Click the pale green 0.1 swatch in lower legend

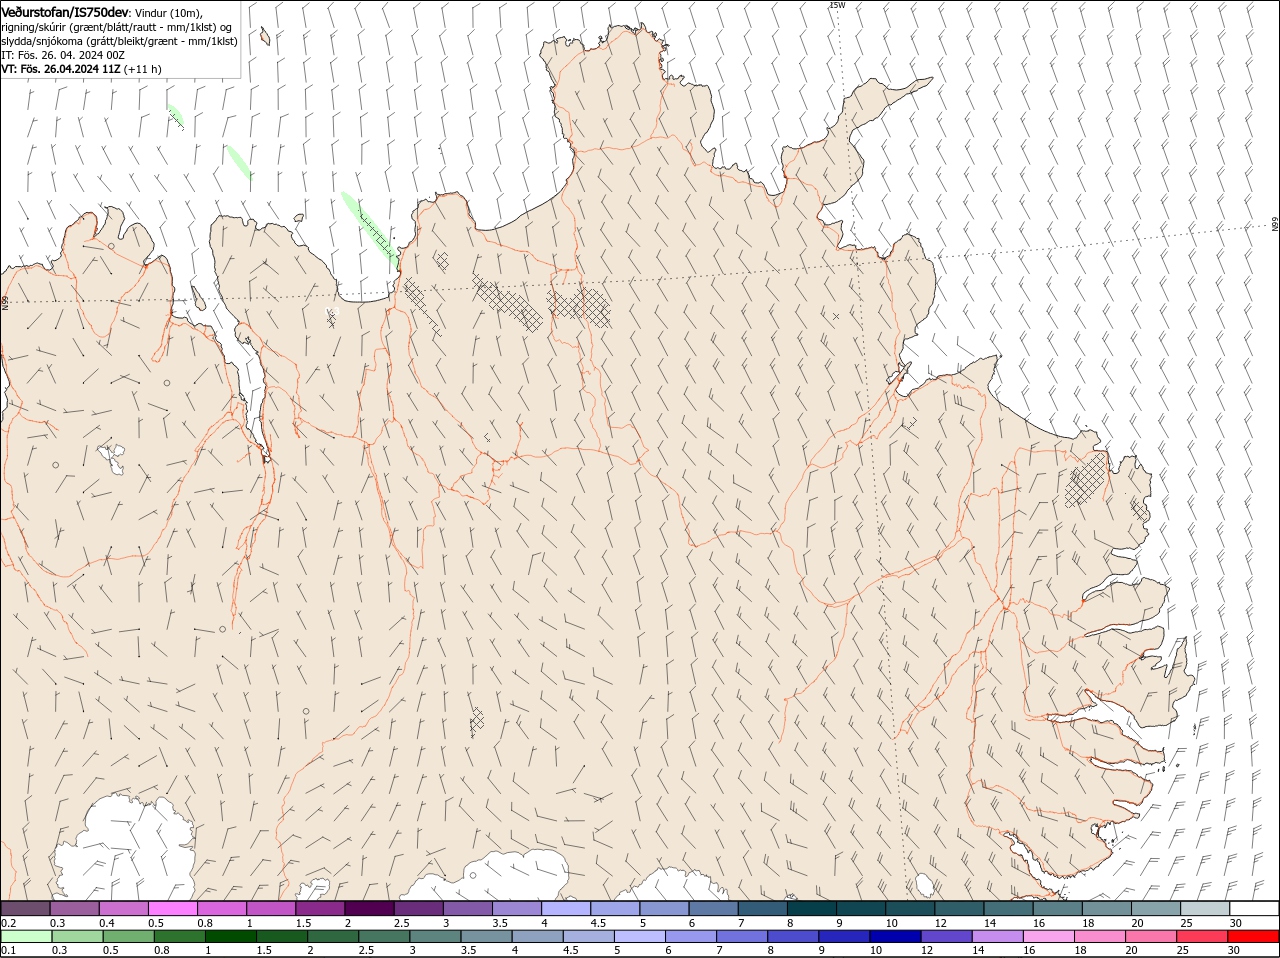[x=26, y=936]
